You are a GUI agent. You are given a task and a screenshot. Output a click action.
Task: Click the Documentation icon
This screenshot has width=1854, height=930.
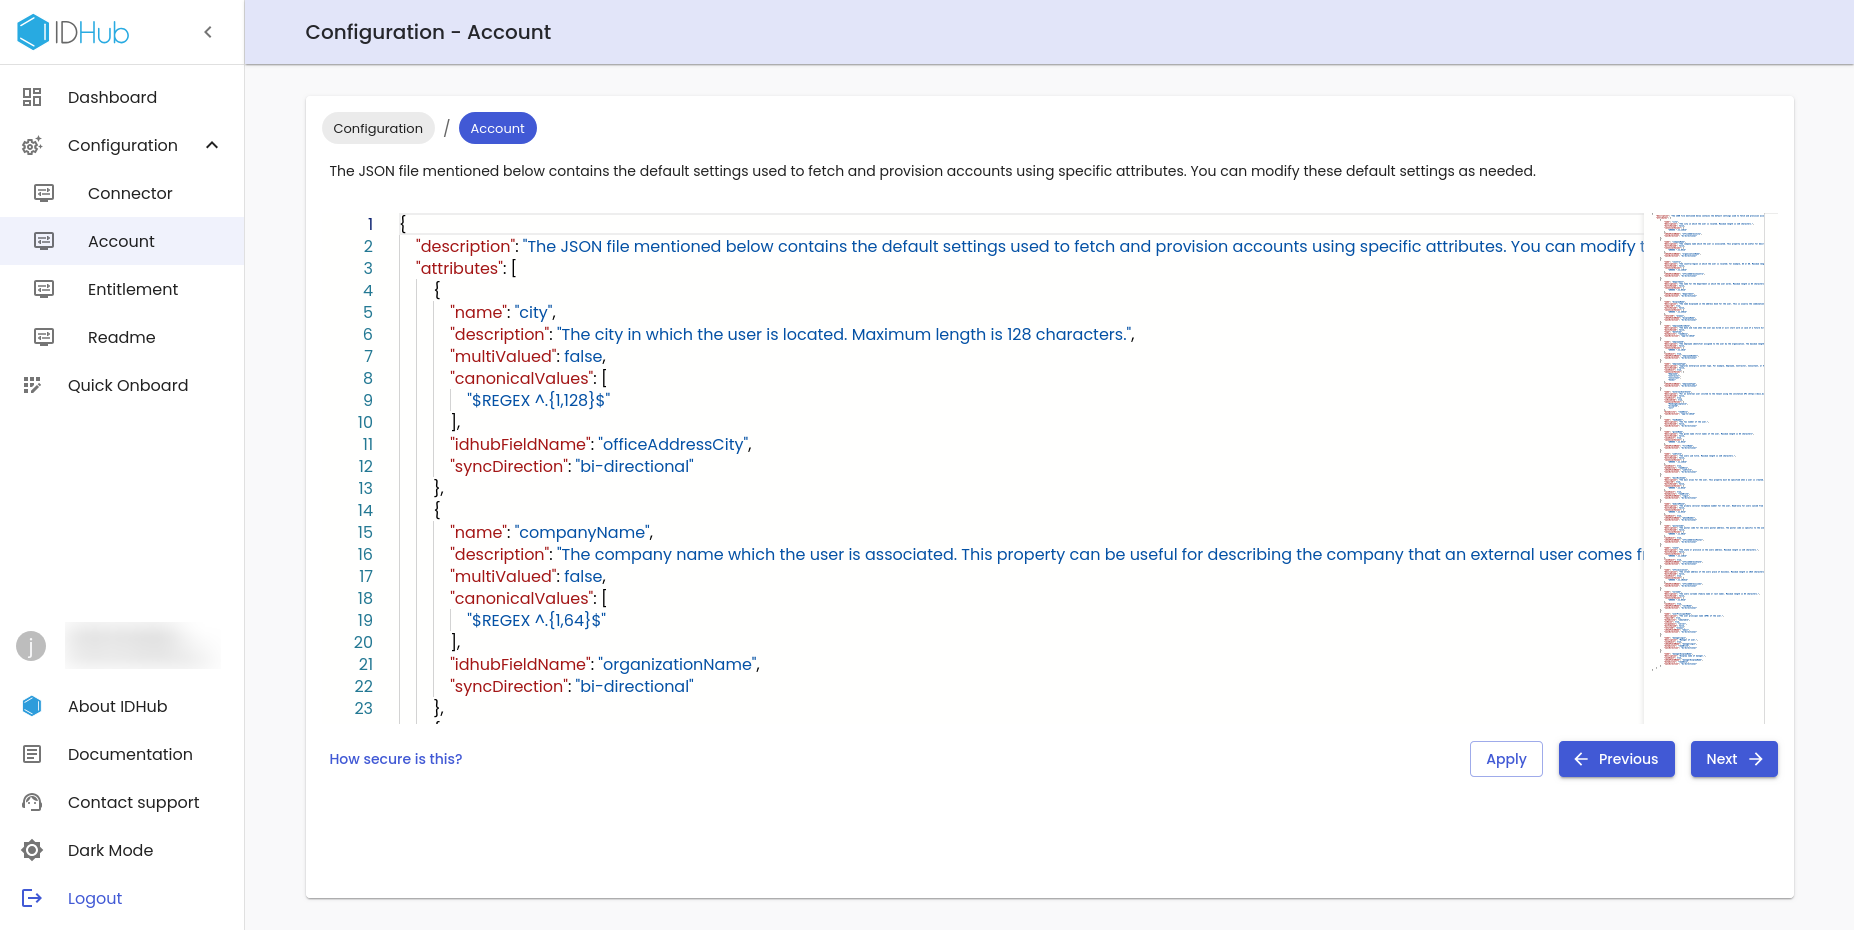(32, 754)
